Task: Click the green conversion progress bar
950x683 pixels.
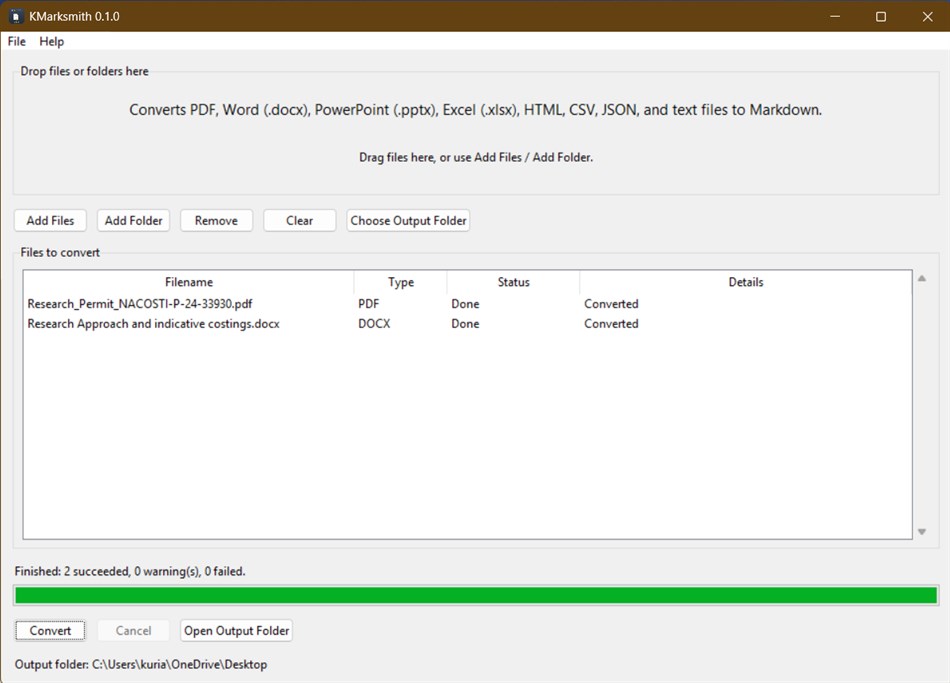Action: click(476, 595)
